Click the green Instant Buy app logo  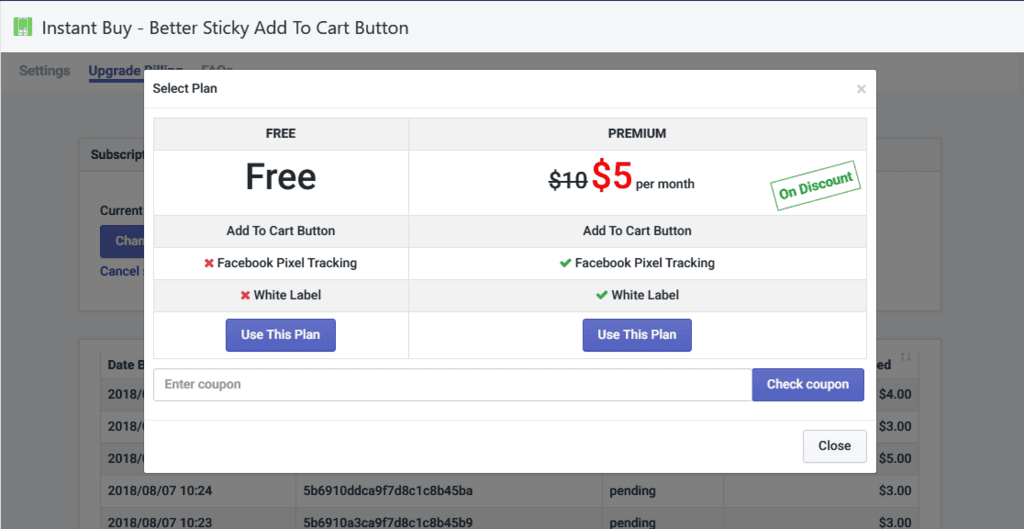(23, 27)
